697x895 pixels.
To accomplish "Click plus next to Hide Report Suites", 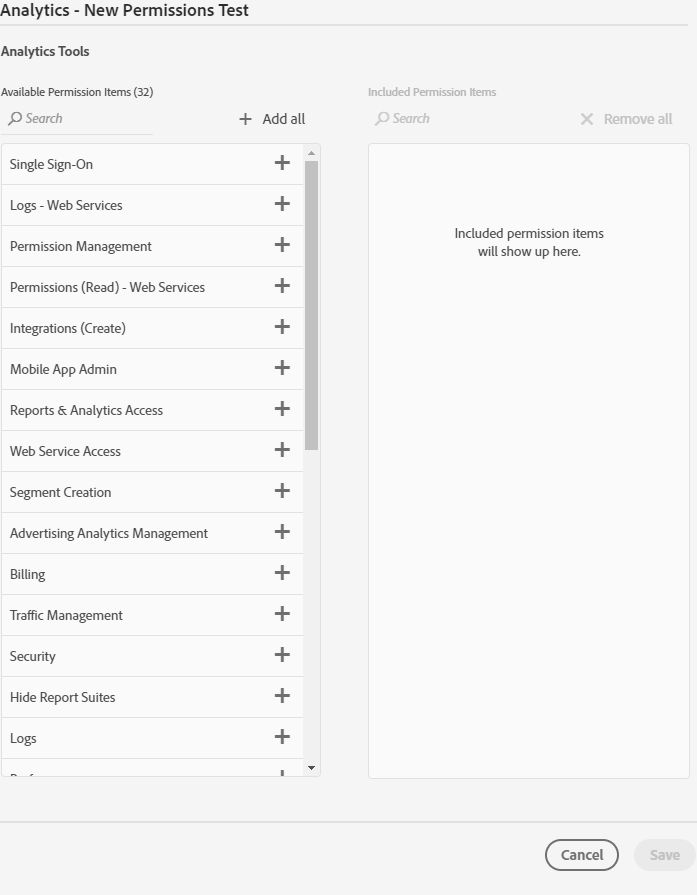I will [x=282, y=696].
